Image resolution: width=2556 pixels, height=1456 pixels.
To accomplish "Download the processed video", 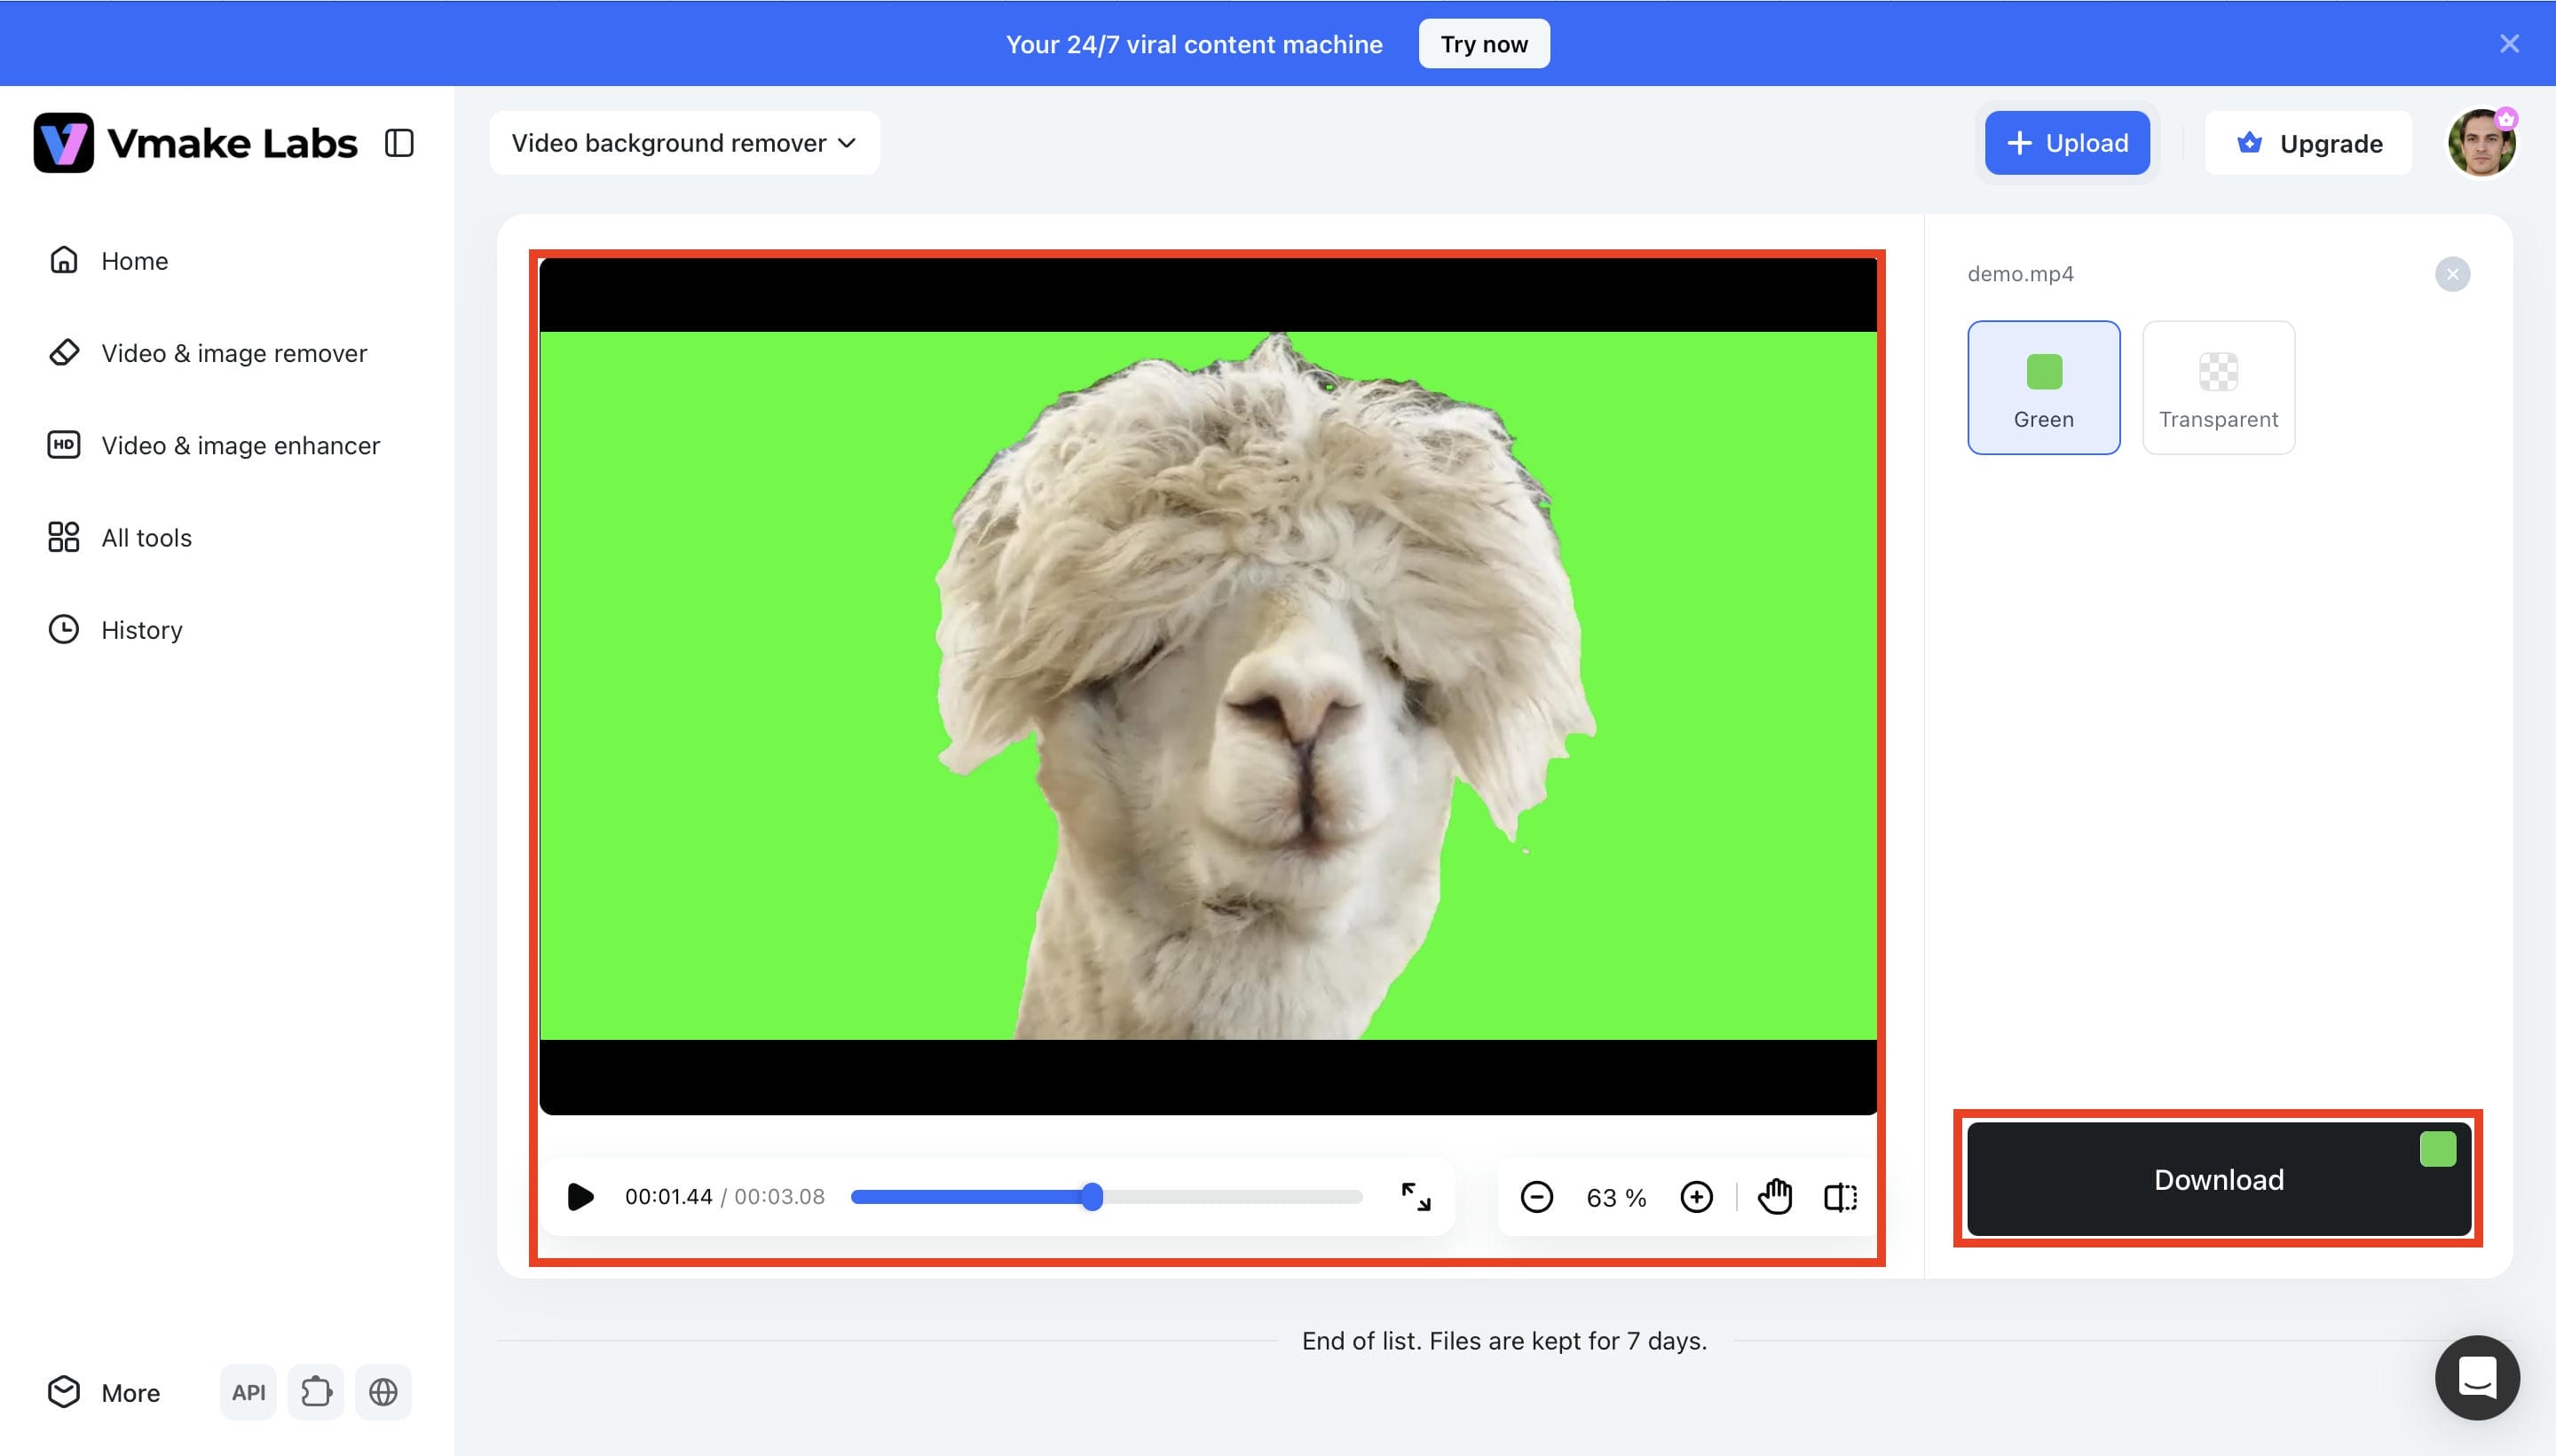I will 2218,1179.
